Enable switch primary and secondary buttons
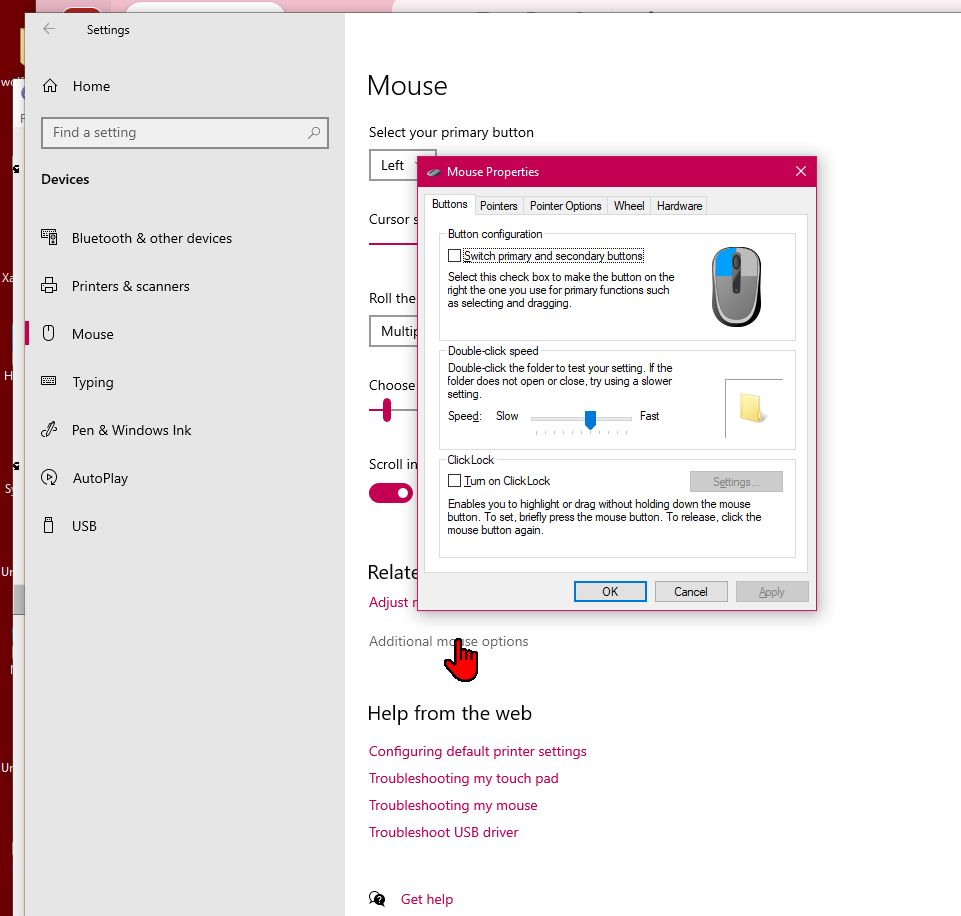Image resolution: width=961 pixels, height=916 pixels. tap(455, 255)
